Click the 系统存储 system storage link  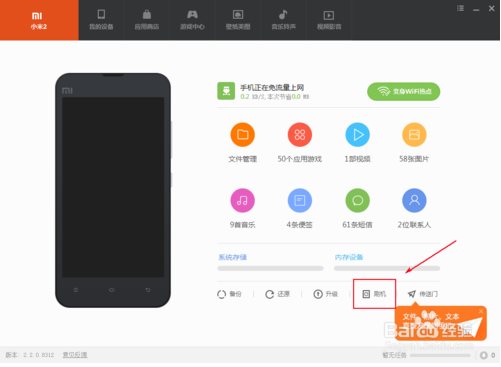232,257
